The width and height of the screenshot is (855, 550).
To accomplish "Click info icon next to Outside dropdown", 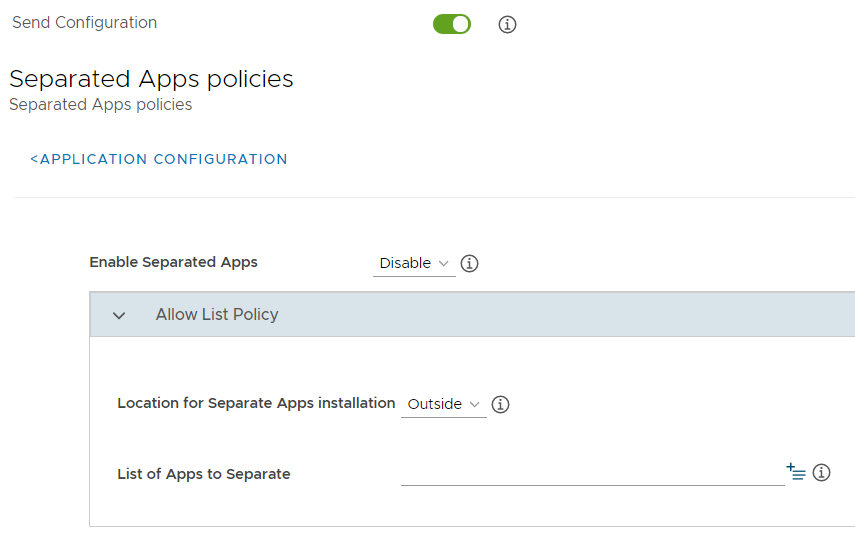I will (501, 404).
